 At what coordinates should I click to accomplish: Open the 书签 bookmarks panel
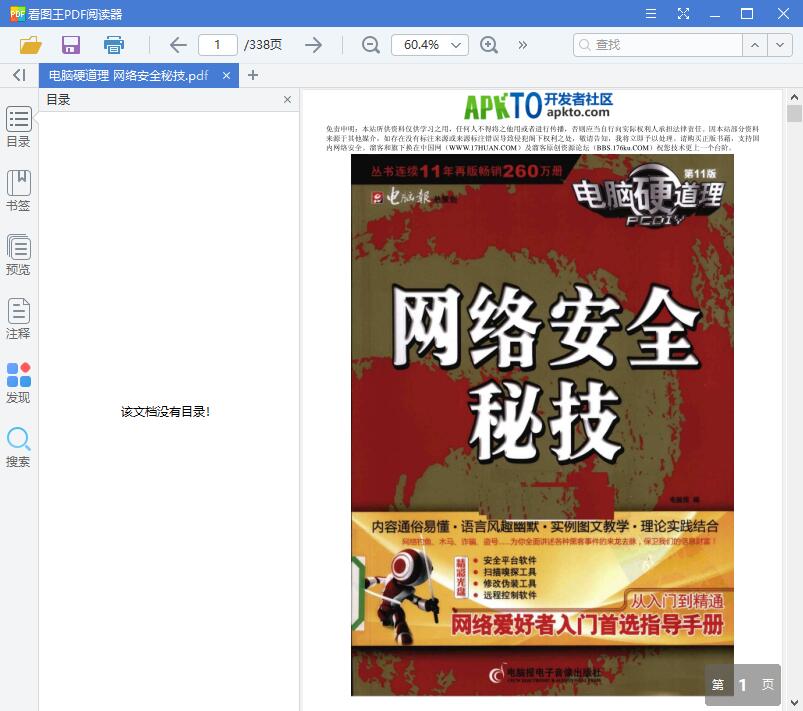(18, 191)
